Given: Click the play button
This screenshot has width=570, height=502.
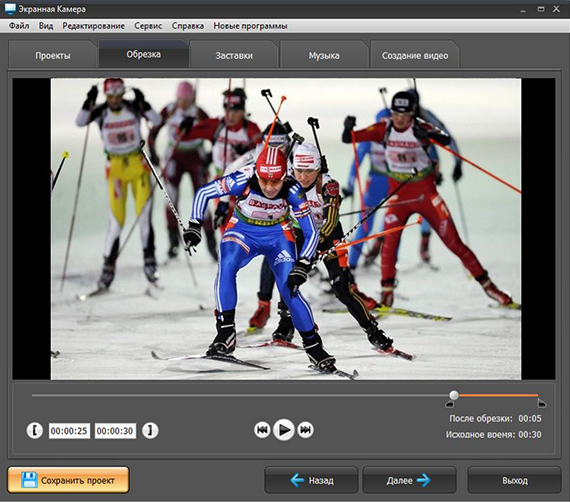Looking at the screenshot, I should click(284, 430).
